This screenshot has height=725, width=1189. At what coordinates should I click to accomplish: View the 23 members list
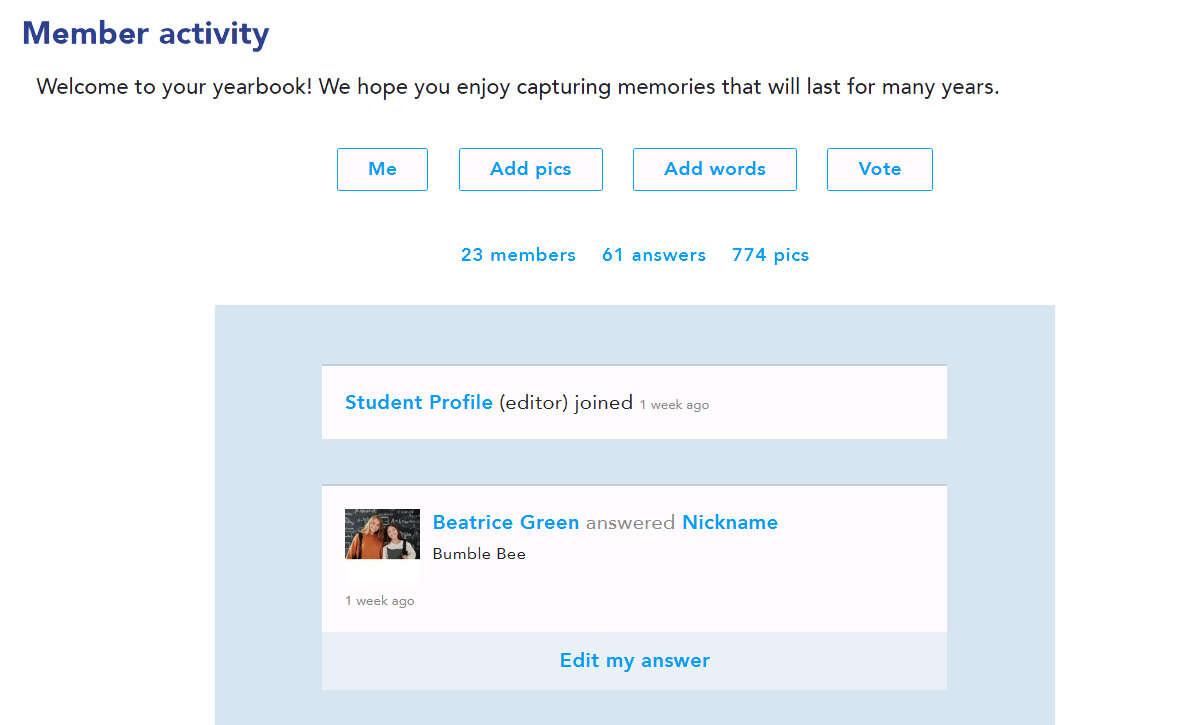click(518, 255)
